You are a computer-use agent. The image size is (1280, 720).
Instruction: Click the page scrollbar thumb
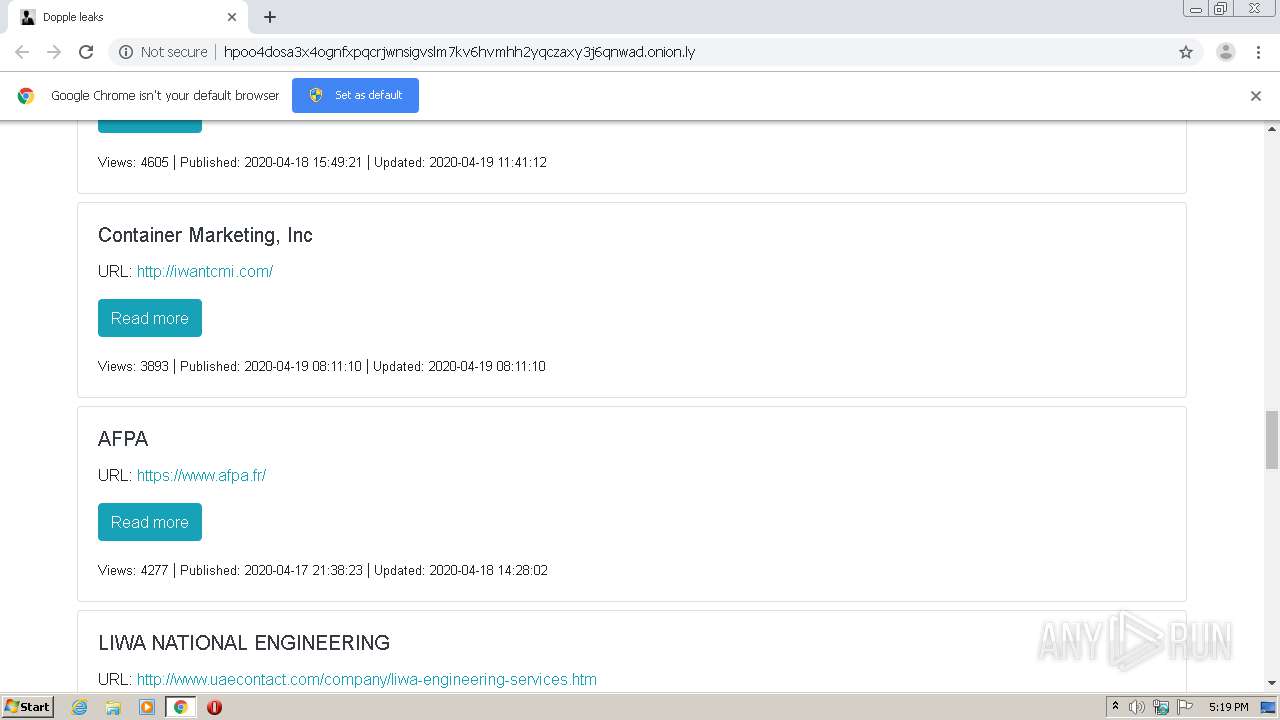tap(1272, 439)
